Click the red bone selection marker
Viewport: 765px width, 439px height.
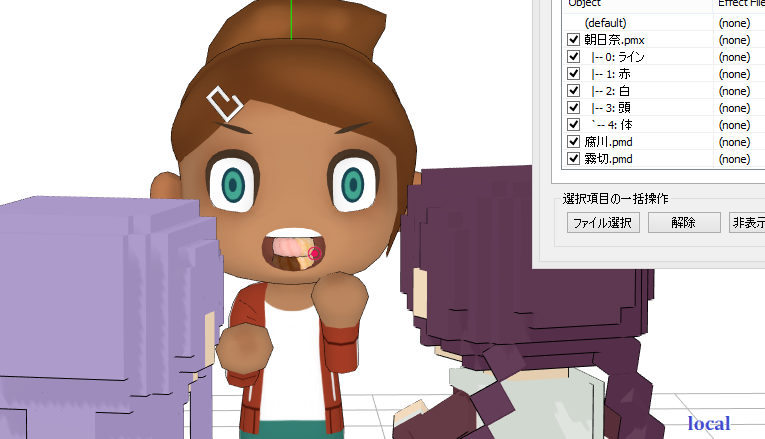[315, 254]
